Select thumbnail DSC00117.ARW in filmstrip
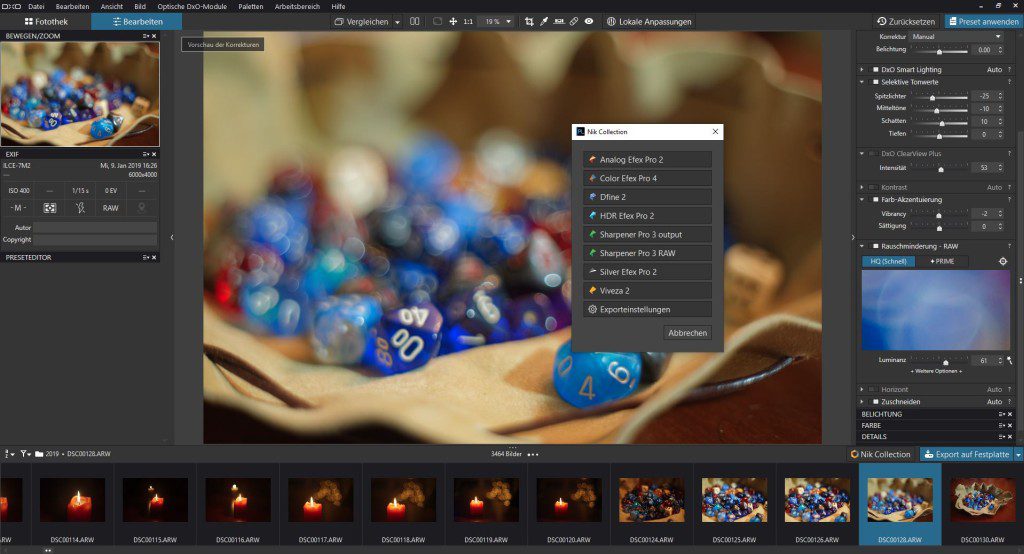1024x554 pixels. [321, 506]
